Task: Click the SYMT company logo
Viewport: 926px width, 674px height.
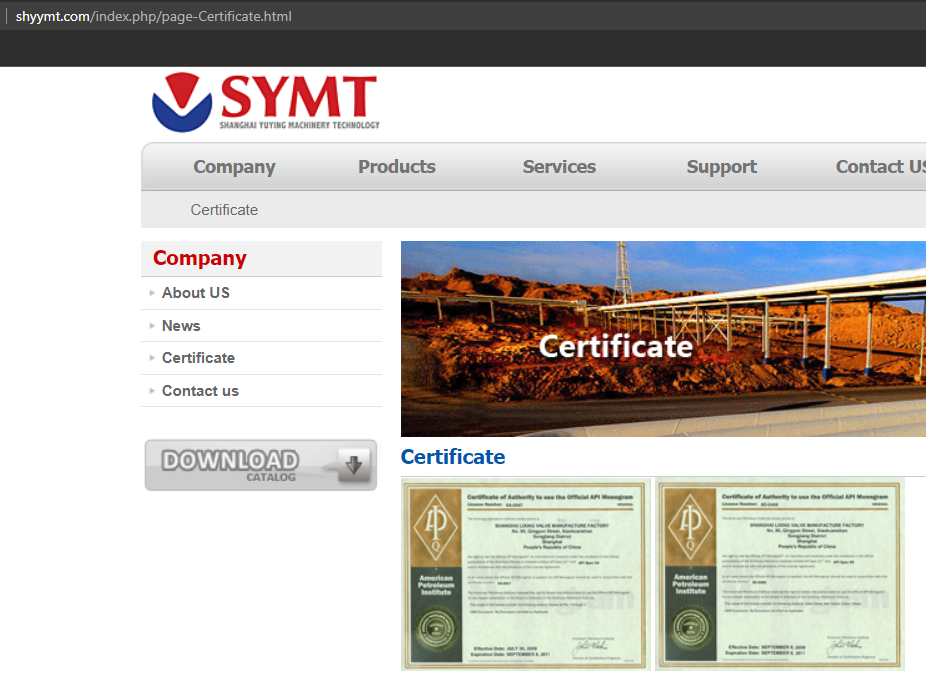Action: pos(266,102)
